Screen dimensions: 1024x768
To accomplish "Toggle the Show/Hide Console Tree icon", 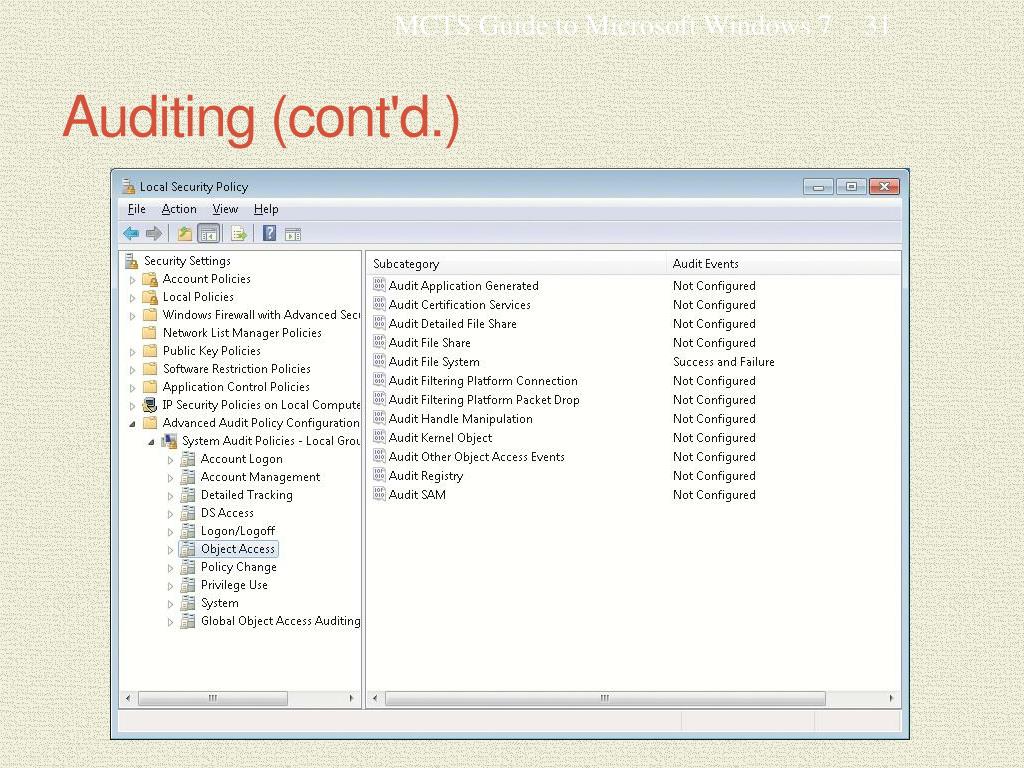I will tap(208, 233).
